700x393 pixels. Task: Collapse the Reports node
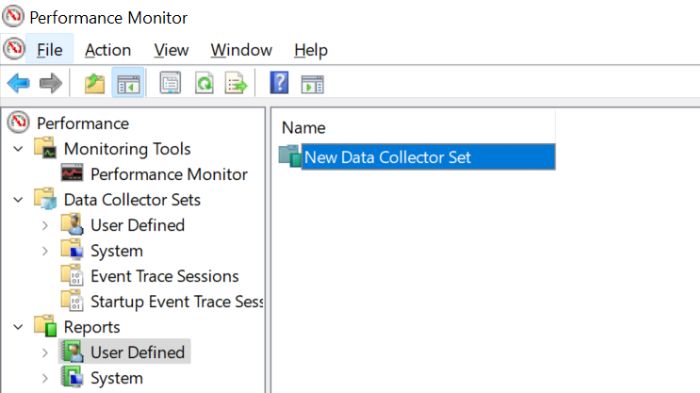pos(18,327)
